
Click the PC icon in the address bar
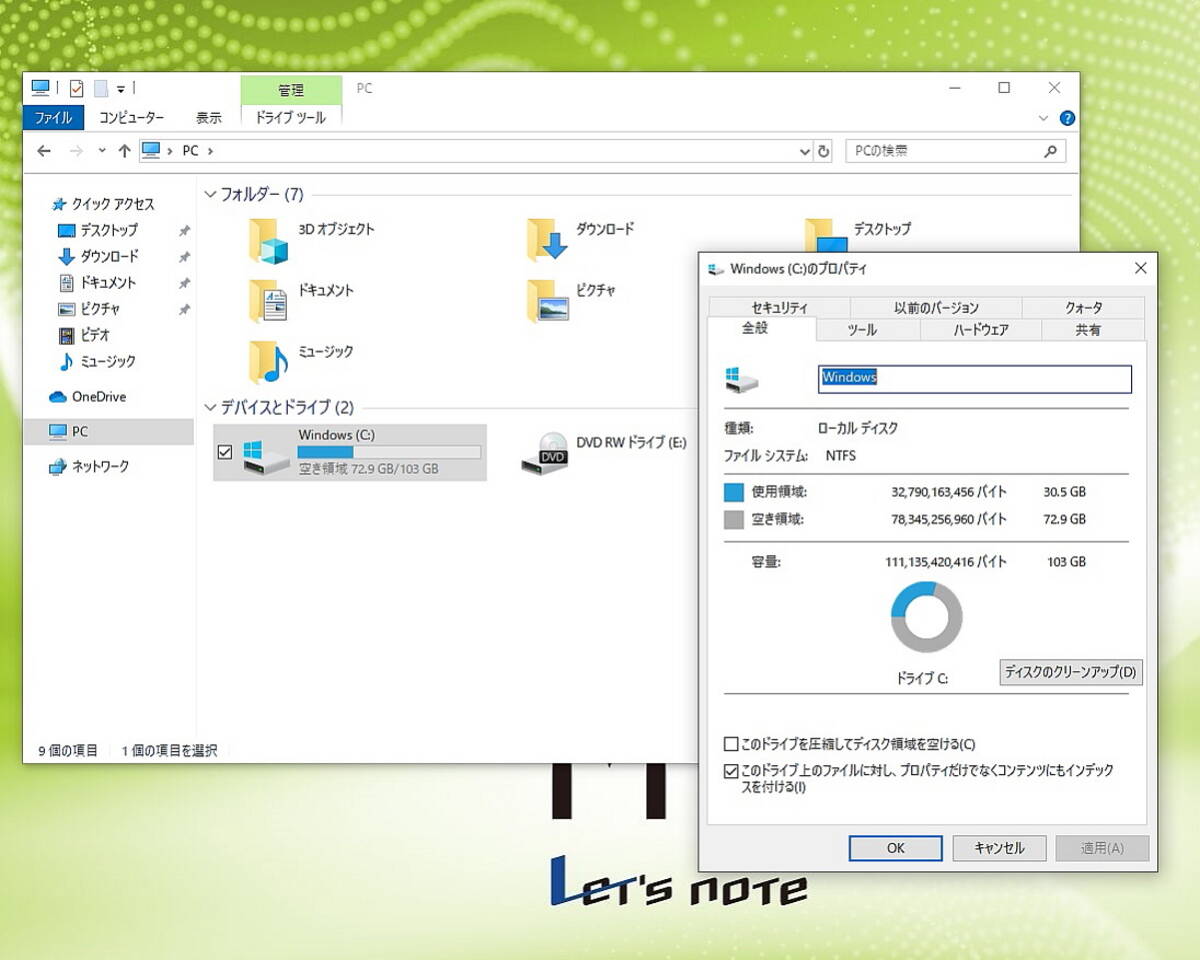pyautogui.click(x=151, y=151)
